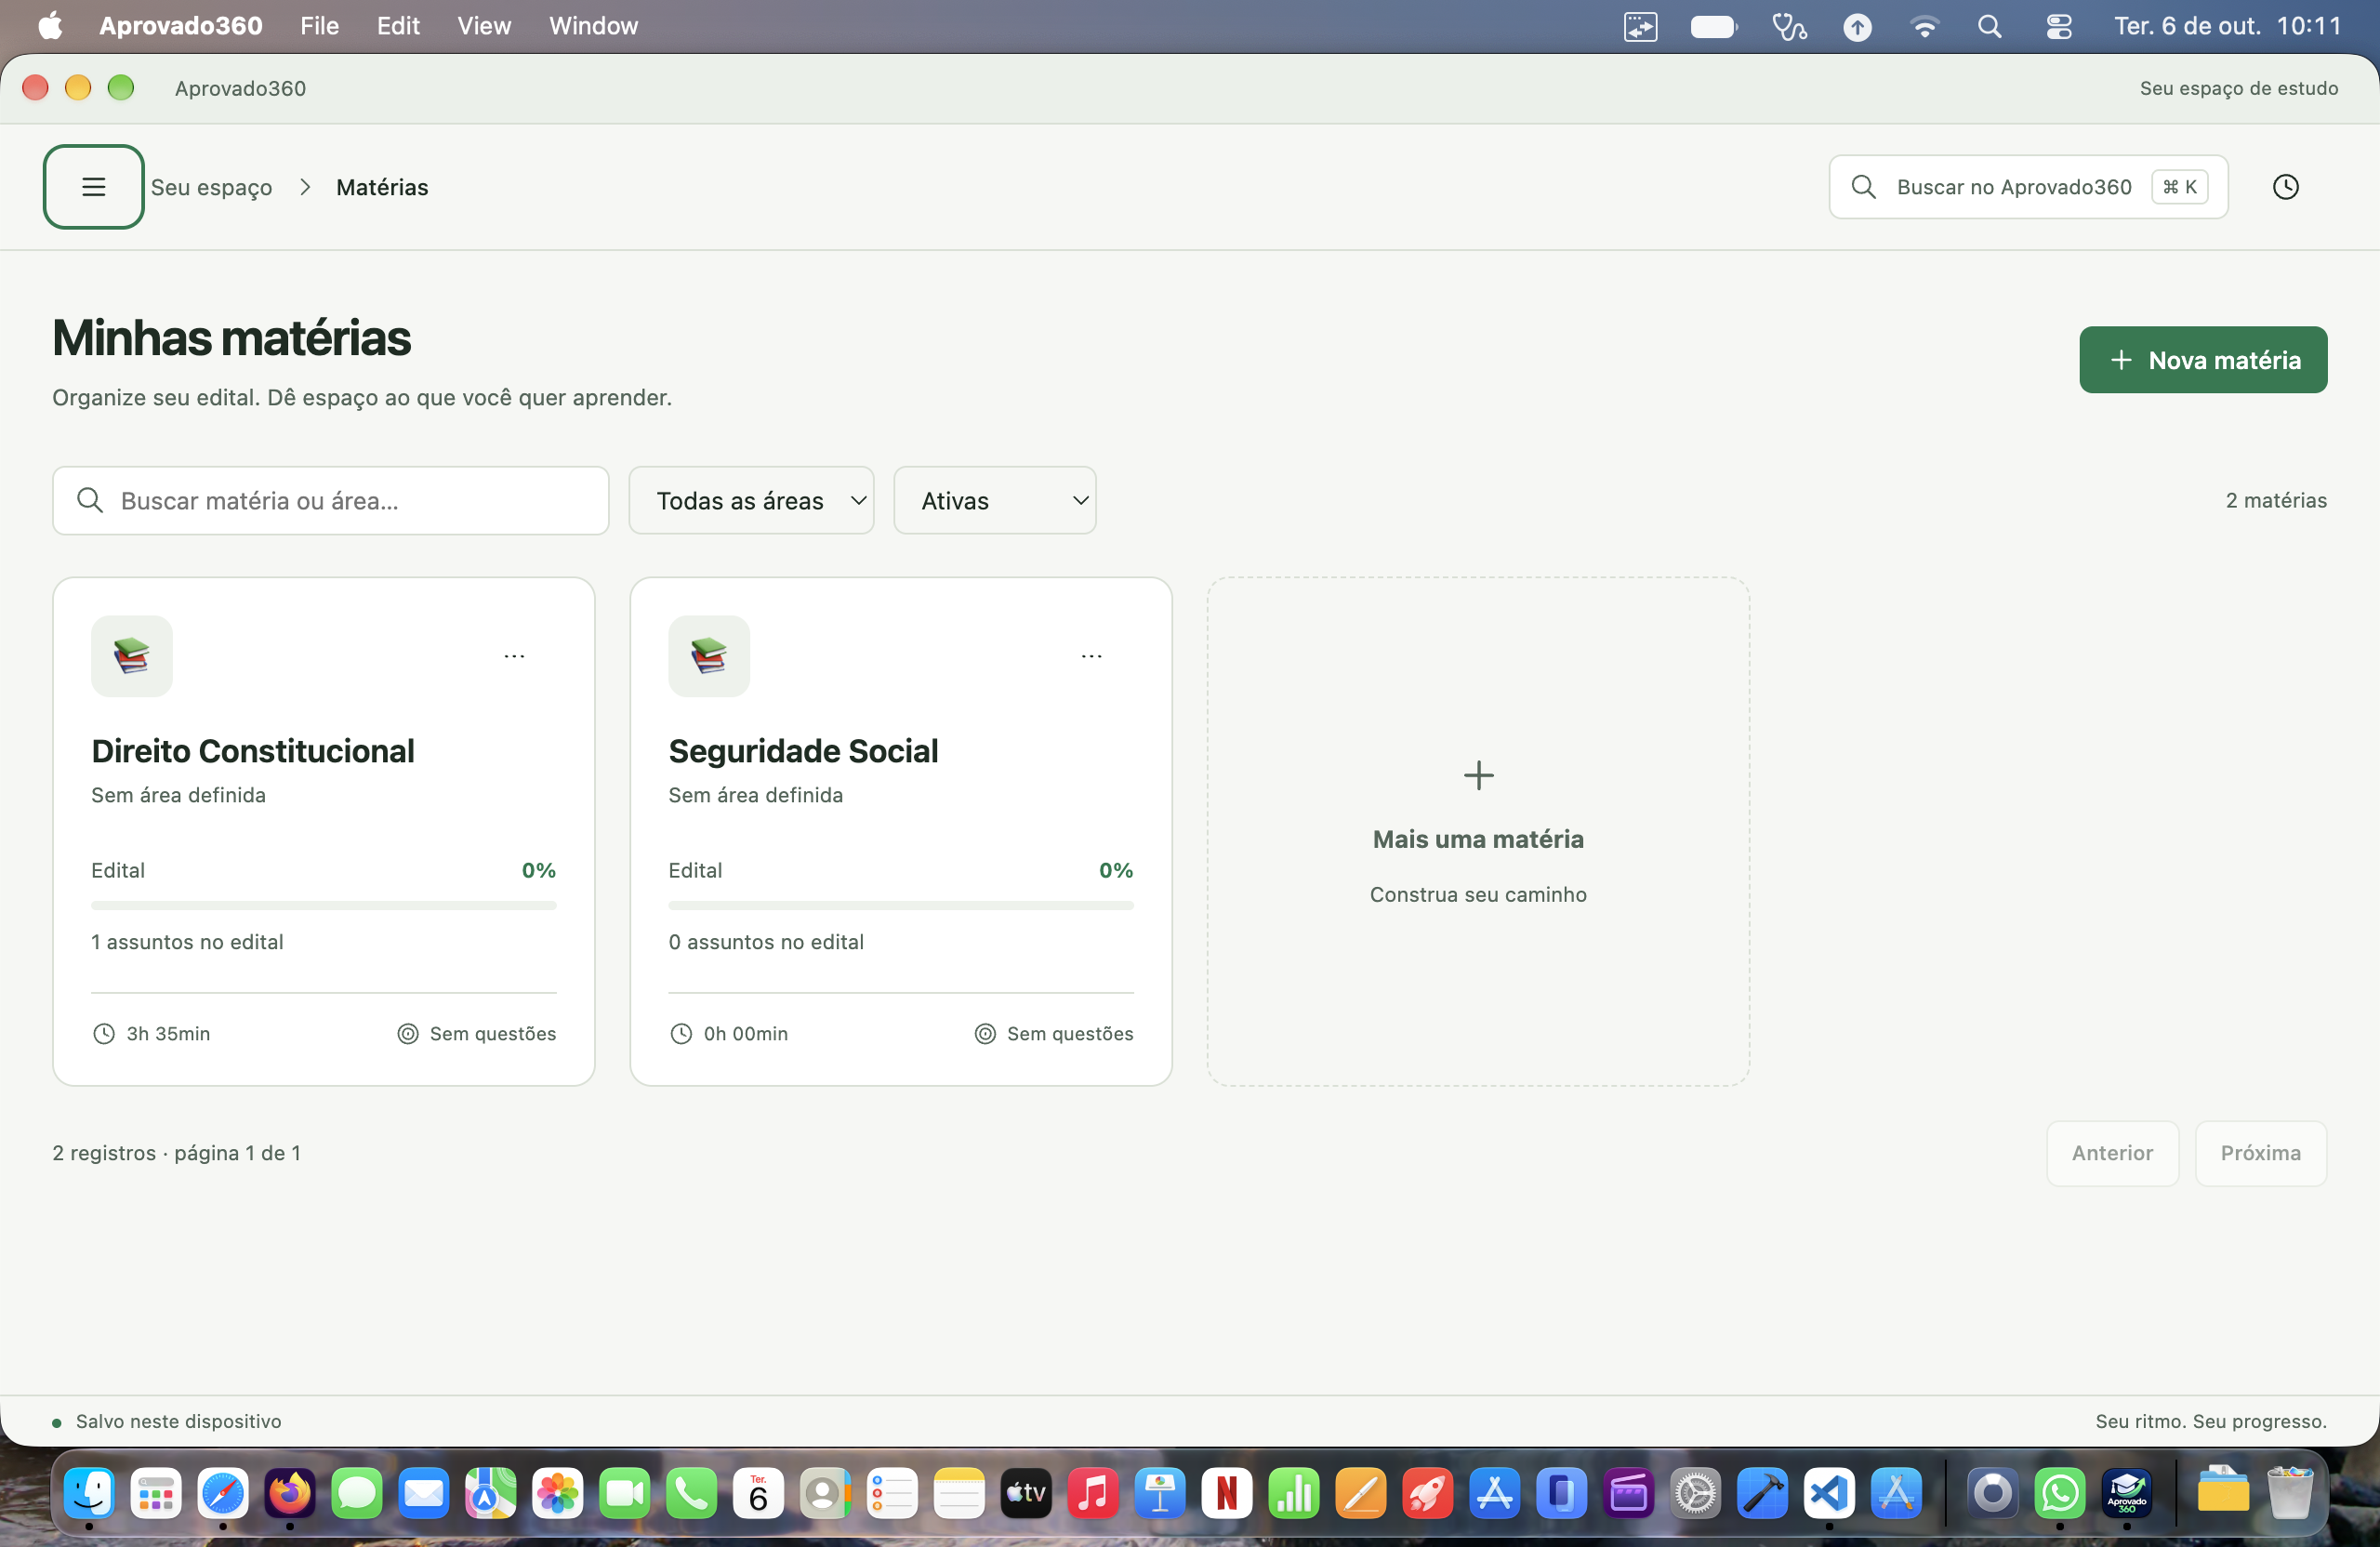Open the Trash in the Dock

click(2289, 1494)
